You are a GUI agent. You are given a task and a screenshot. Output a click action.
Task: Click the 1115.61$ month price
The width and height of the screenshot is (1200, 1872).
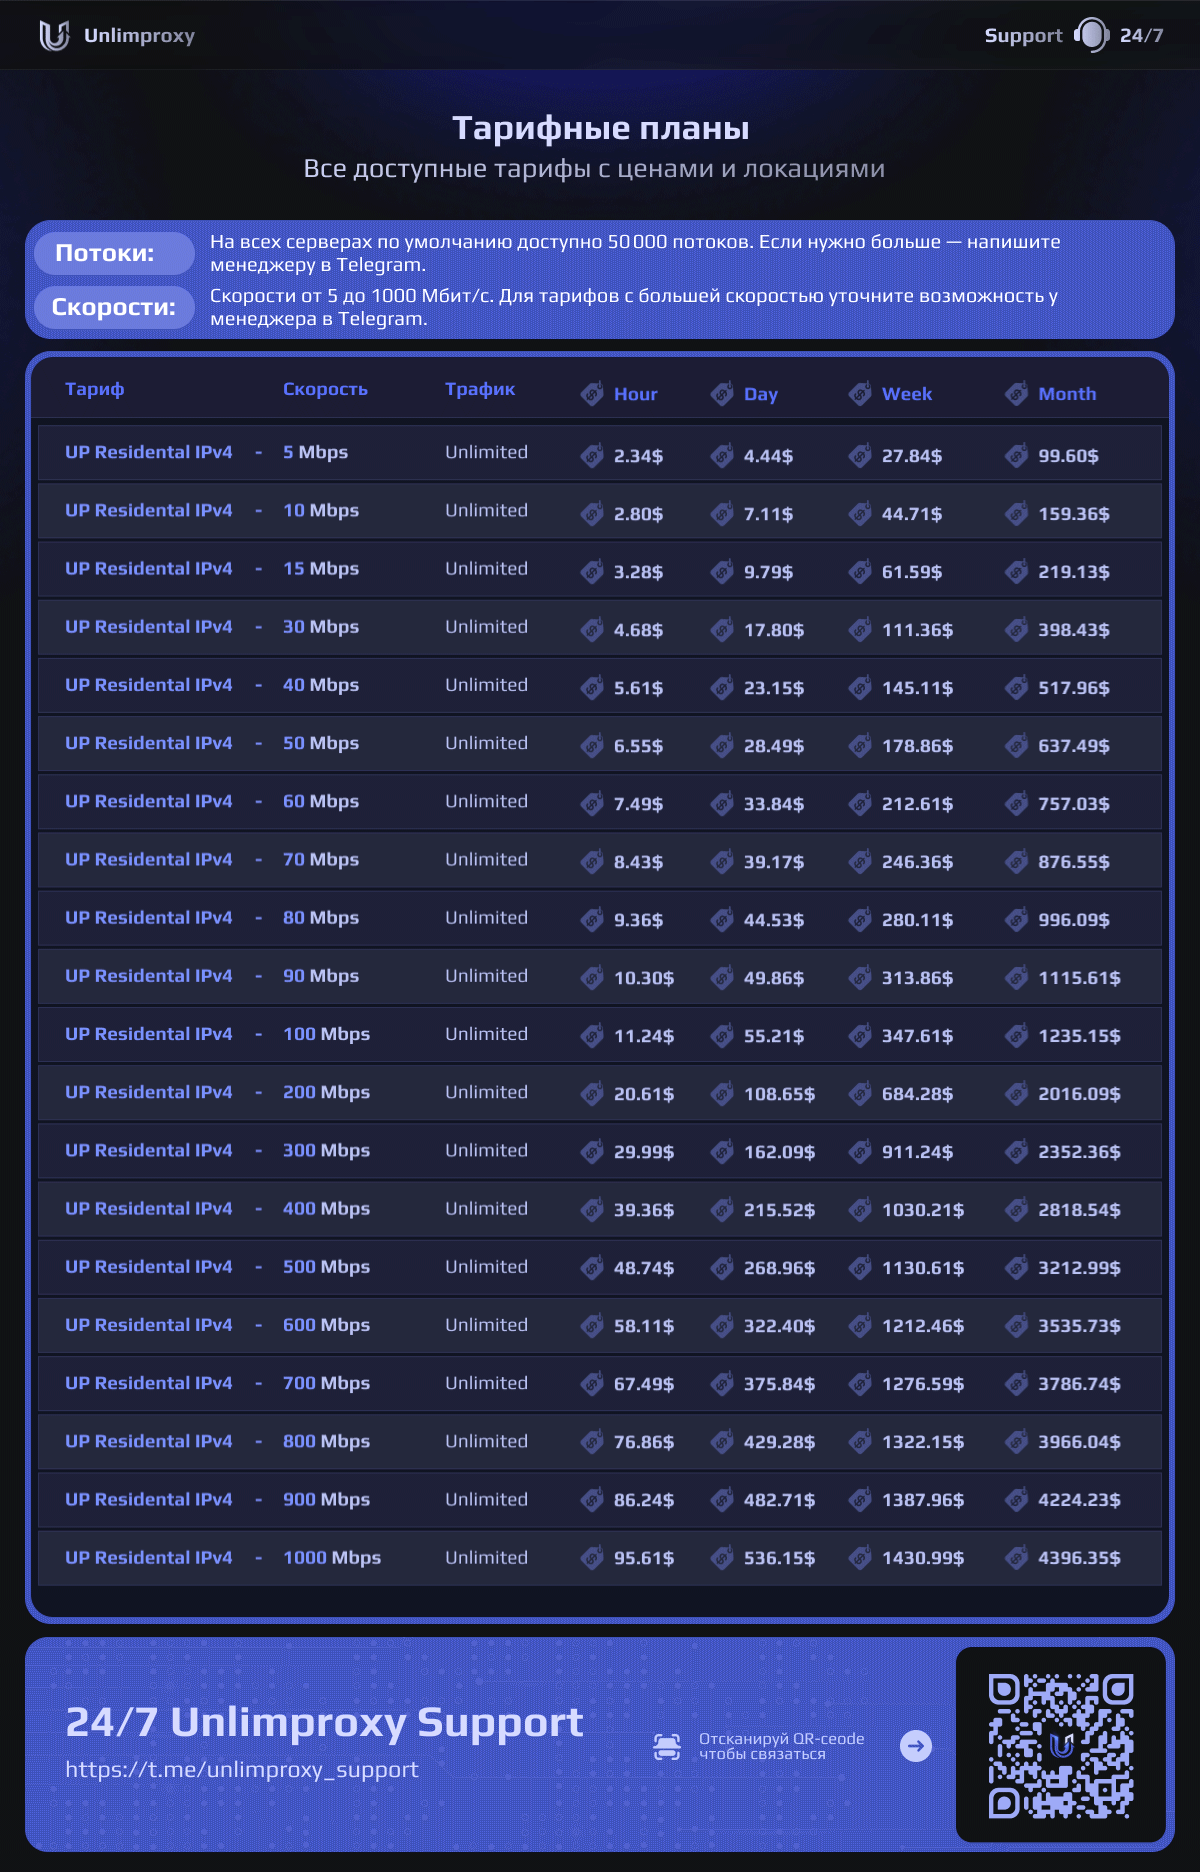(1079, 978)
